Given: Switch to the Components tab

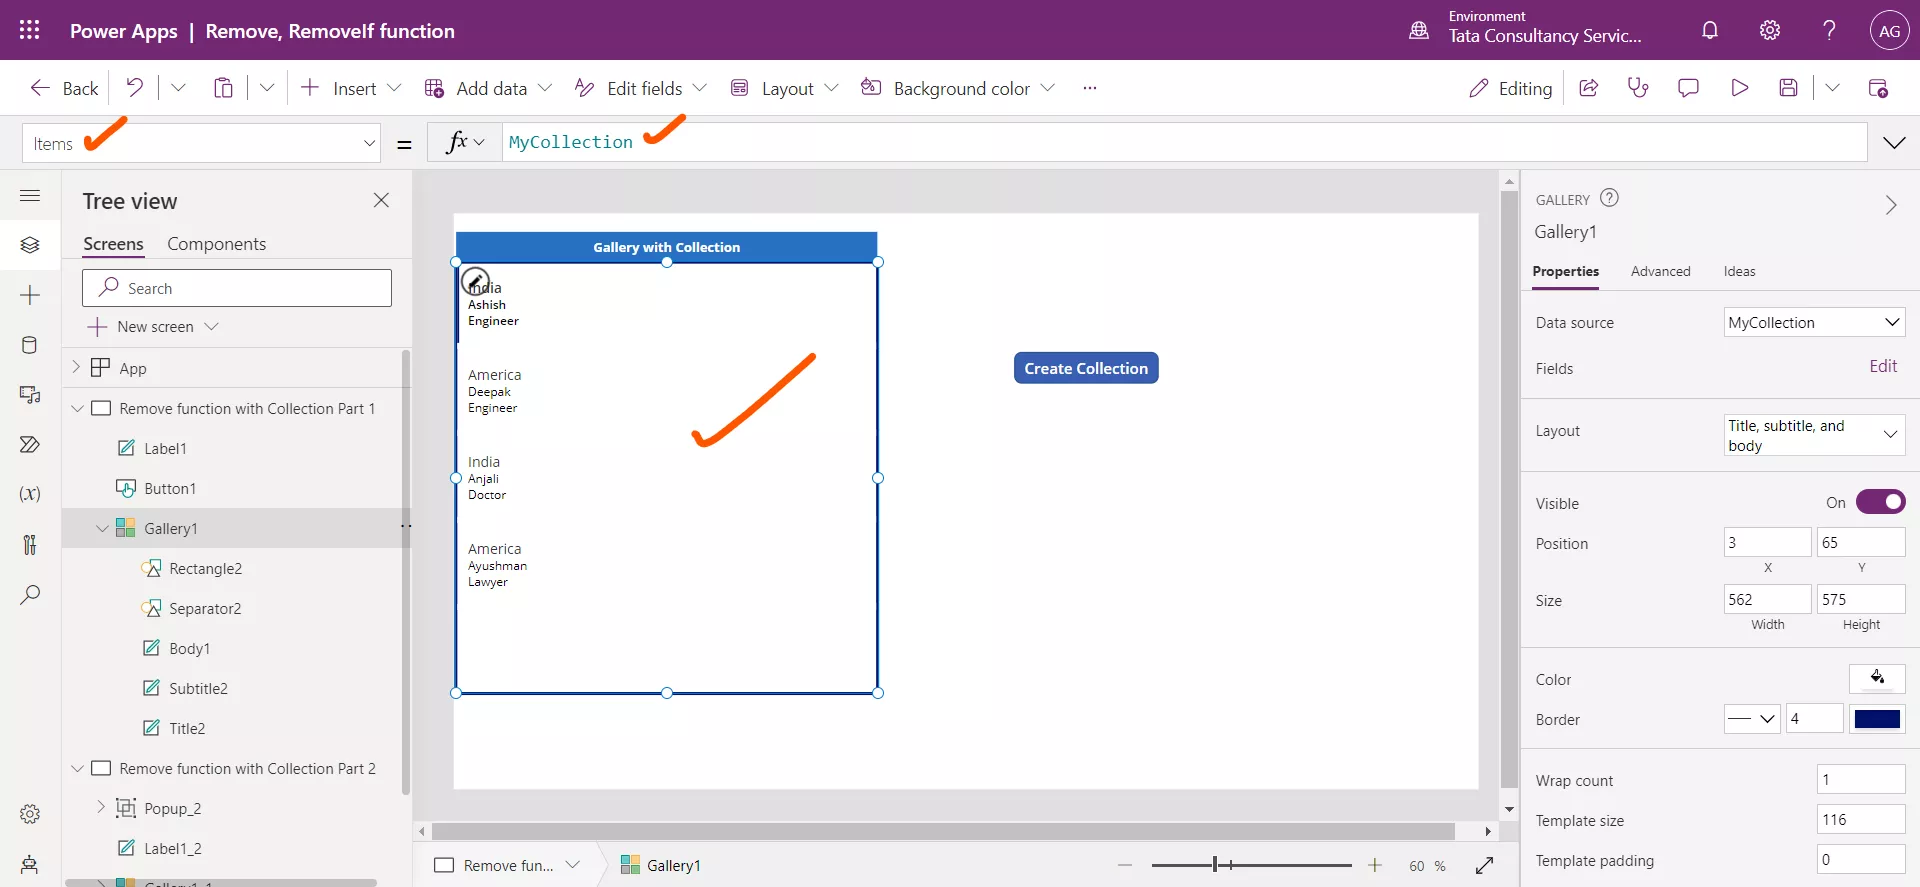Looking at the screenshot, I should click(217, 244).
